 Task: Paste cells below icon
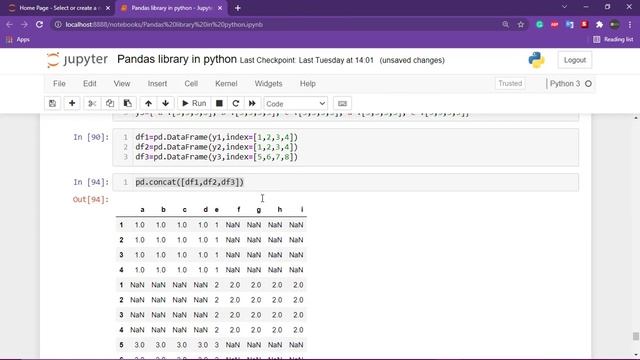coord(128,104)
